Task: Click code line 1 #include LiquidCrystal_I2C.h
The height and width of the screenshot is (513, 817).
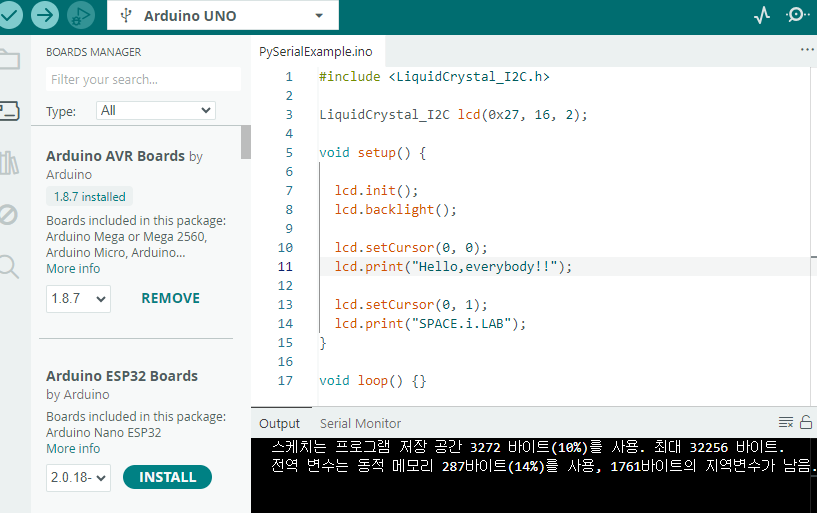Action: coord(434,77)
